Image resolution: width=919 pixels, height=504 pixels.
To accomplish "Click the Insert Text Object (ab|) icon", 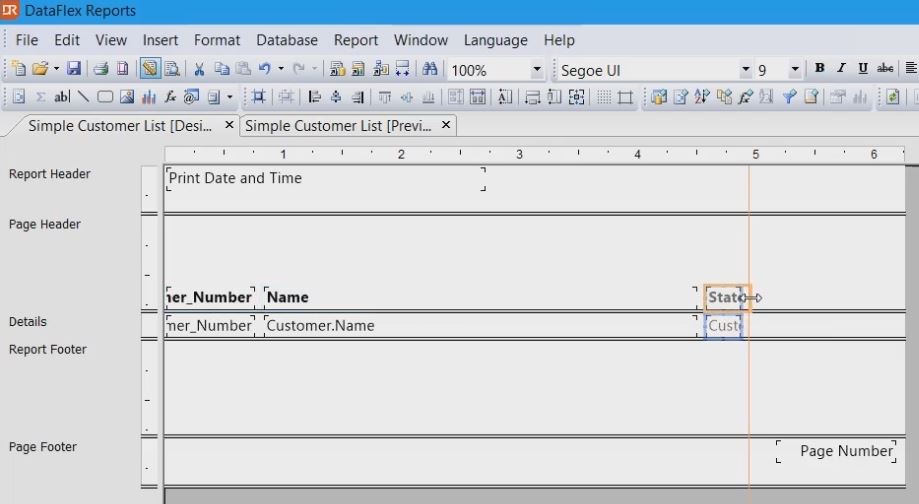I will (62, 97).
